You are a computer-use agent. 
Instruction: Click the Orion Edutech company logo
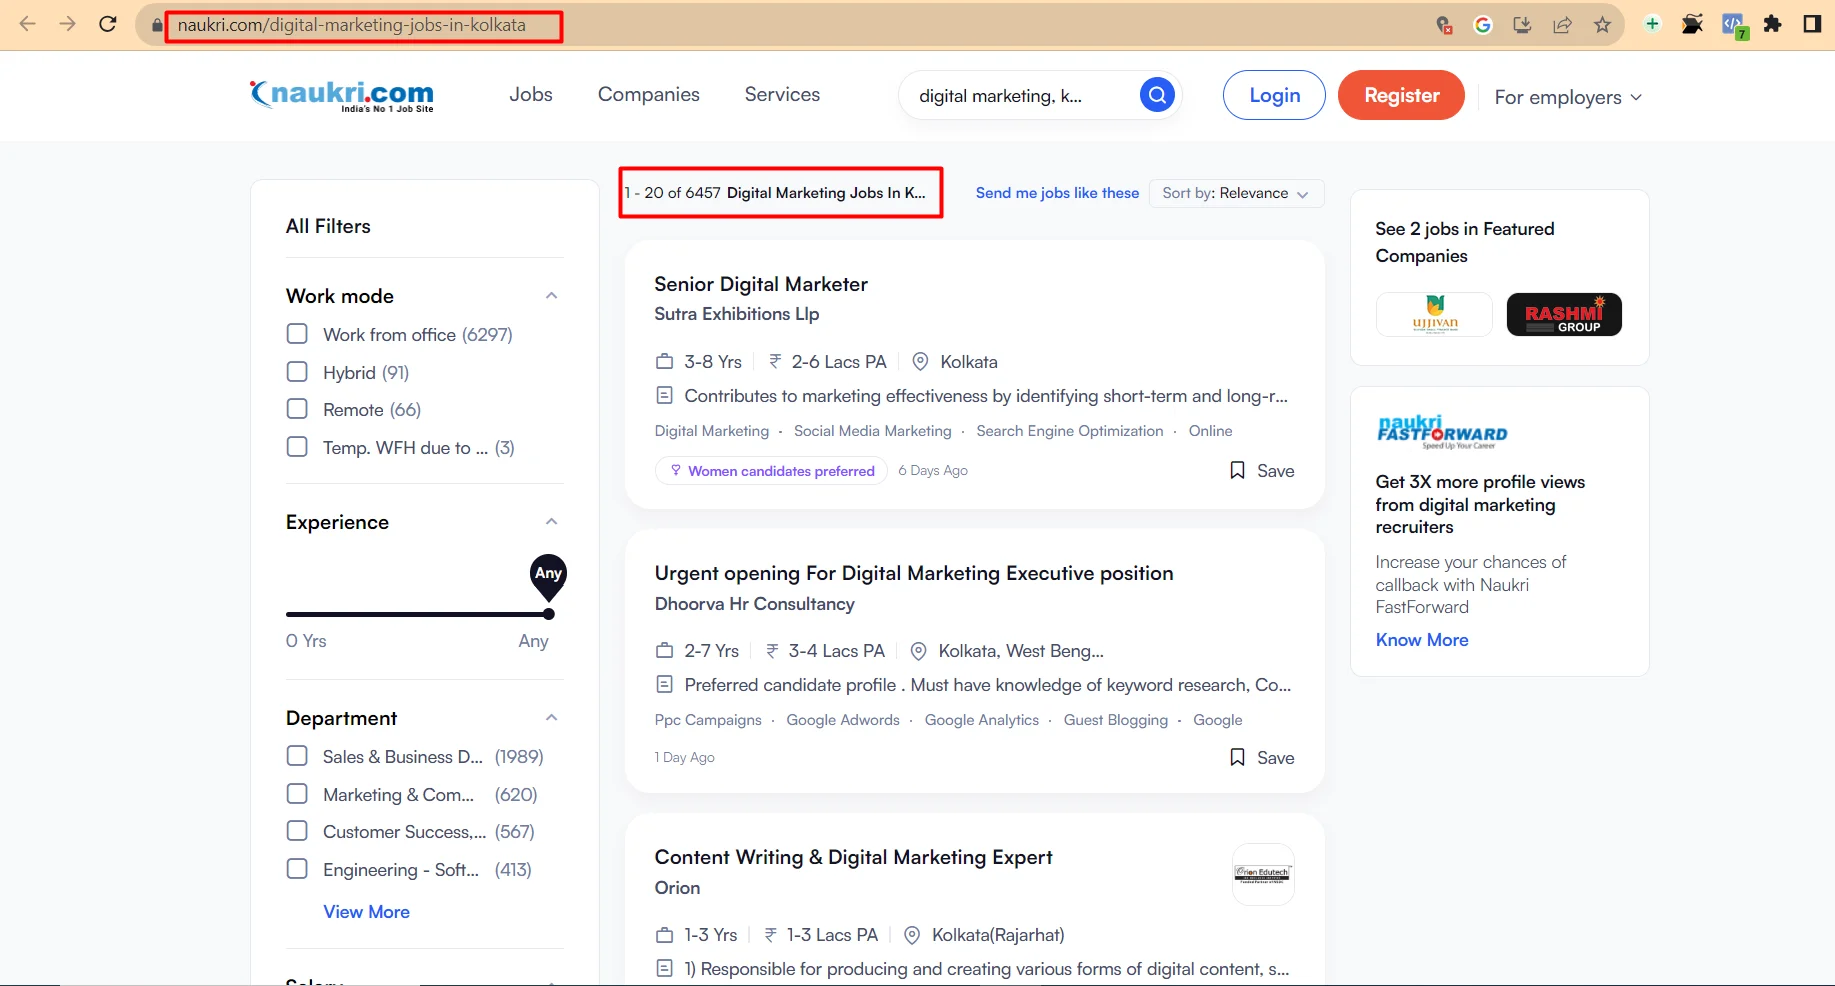1263,874
